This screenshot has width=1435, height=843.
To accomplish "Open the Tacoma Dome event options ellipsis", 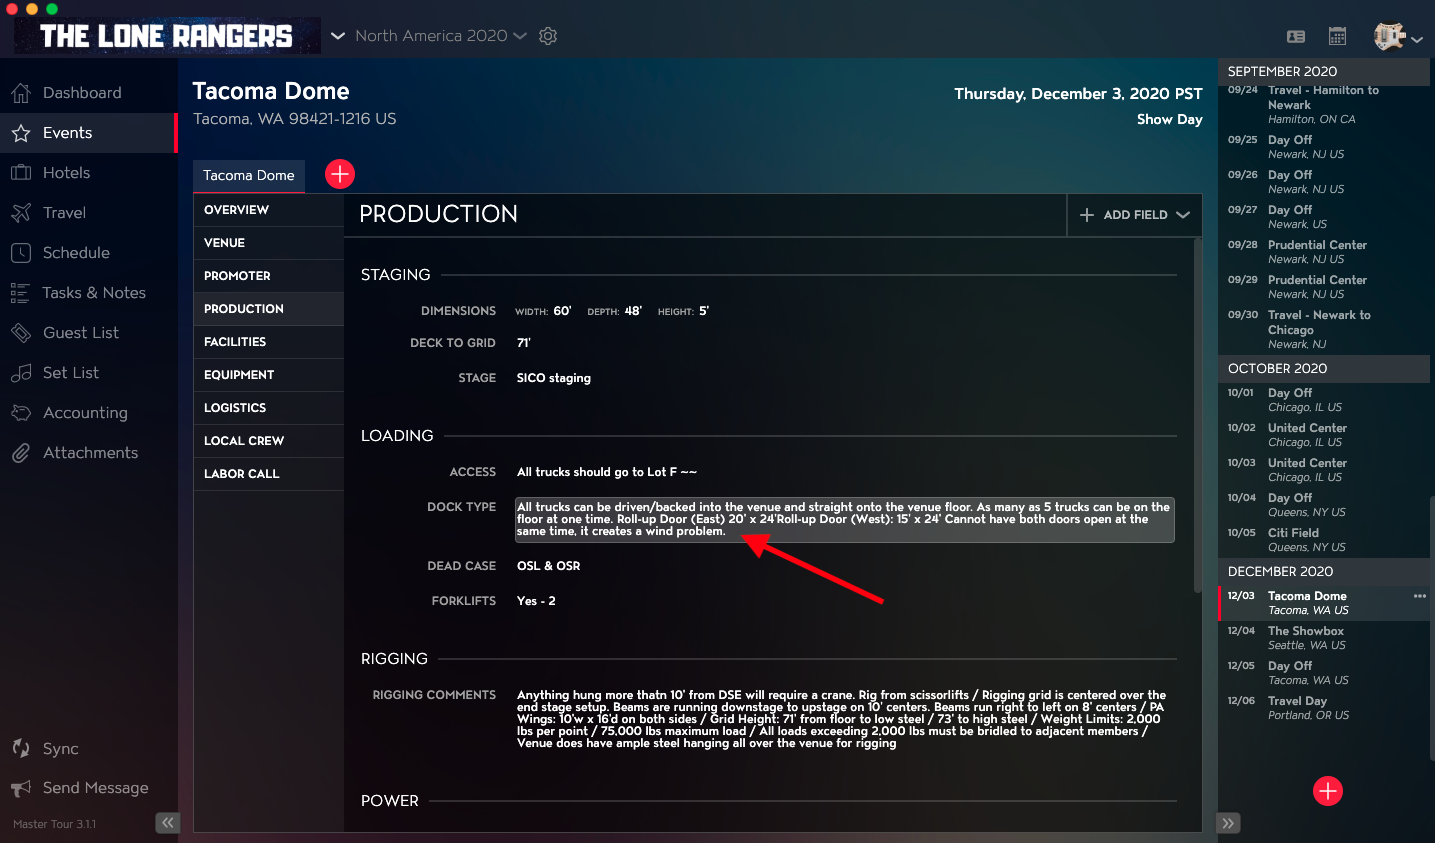I will [x=1420, y=596].
